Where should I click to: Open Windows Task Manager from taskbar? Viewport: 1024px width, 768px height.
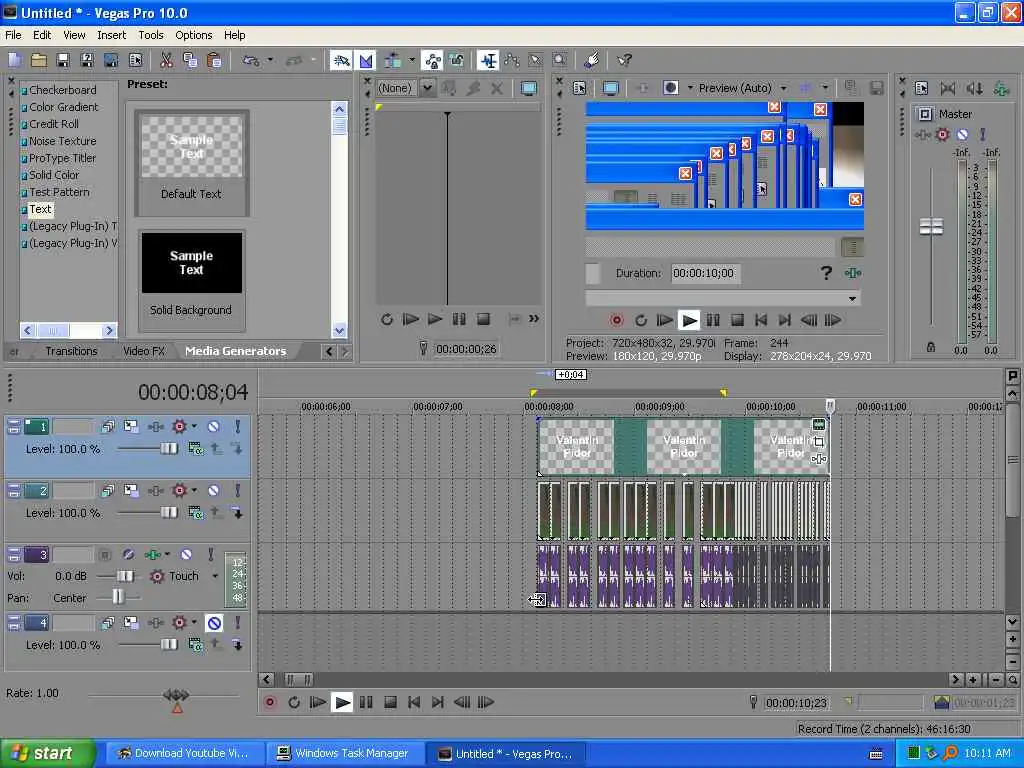[345, 754]
